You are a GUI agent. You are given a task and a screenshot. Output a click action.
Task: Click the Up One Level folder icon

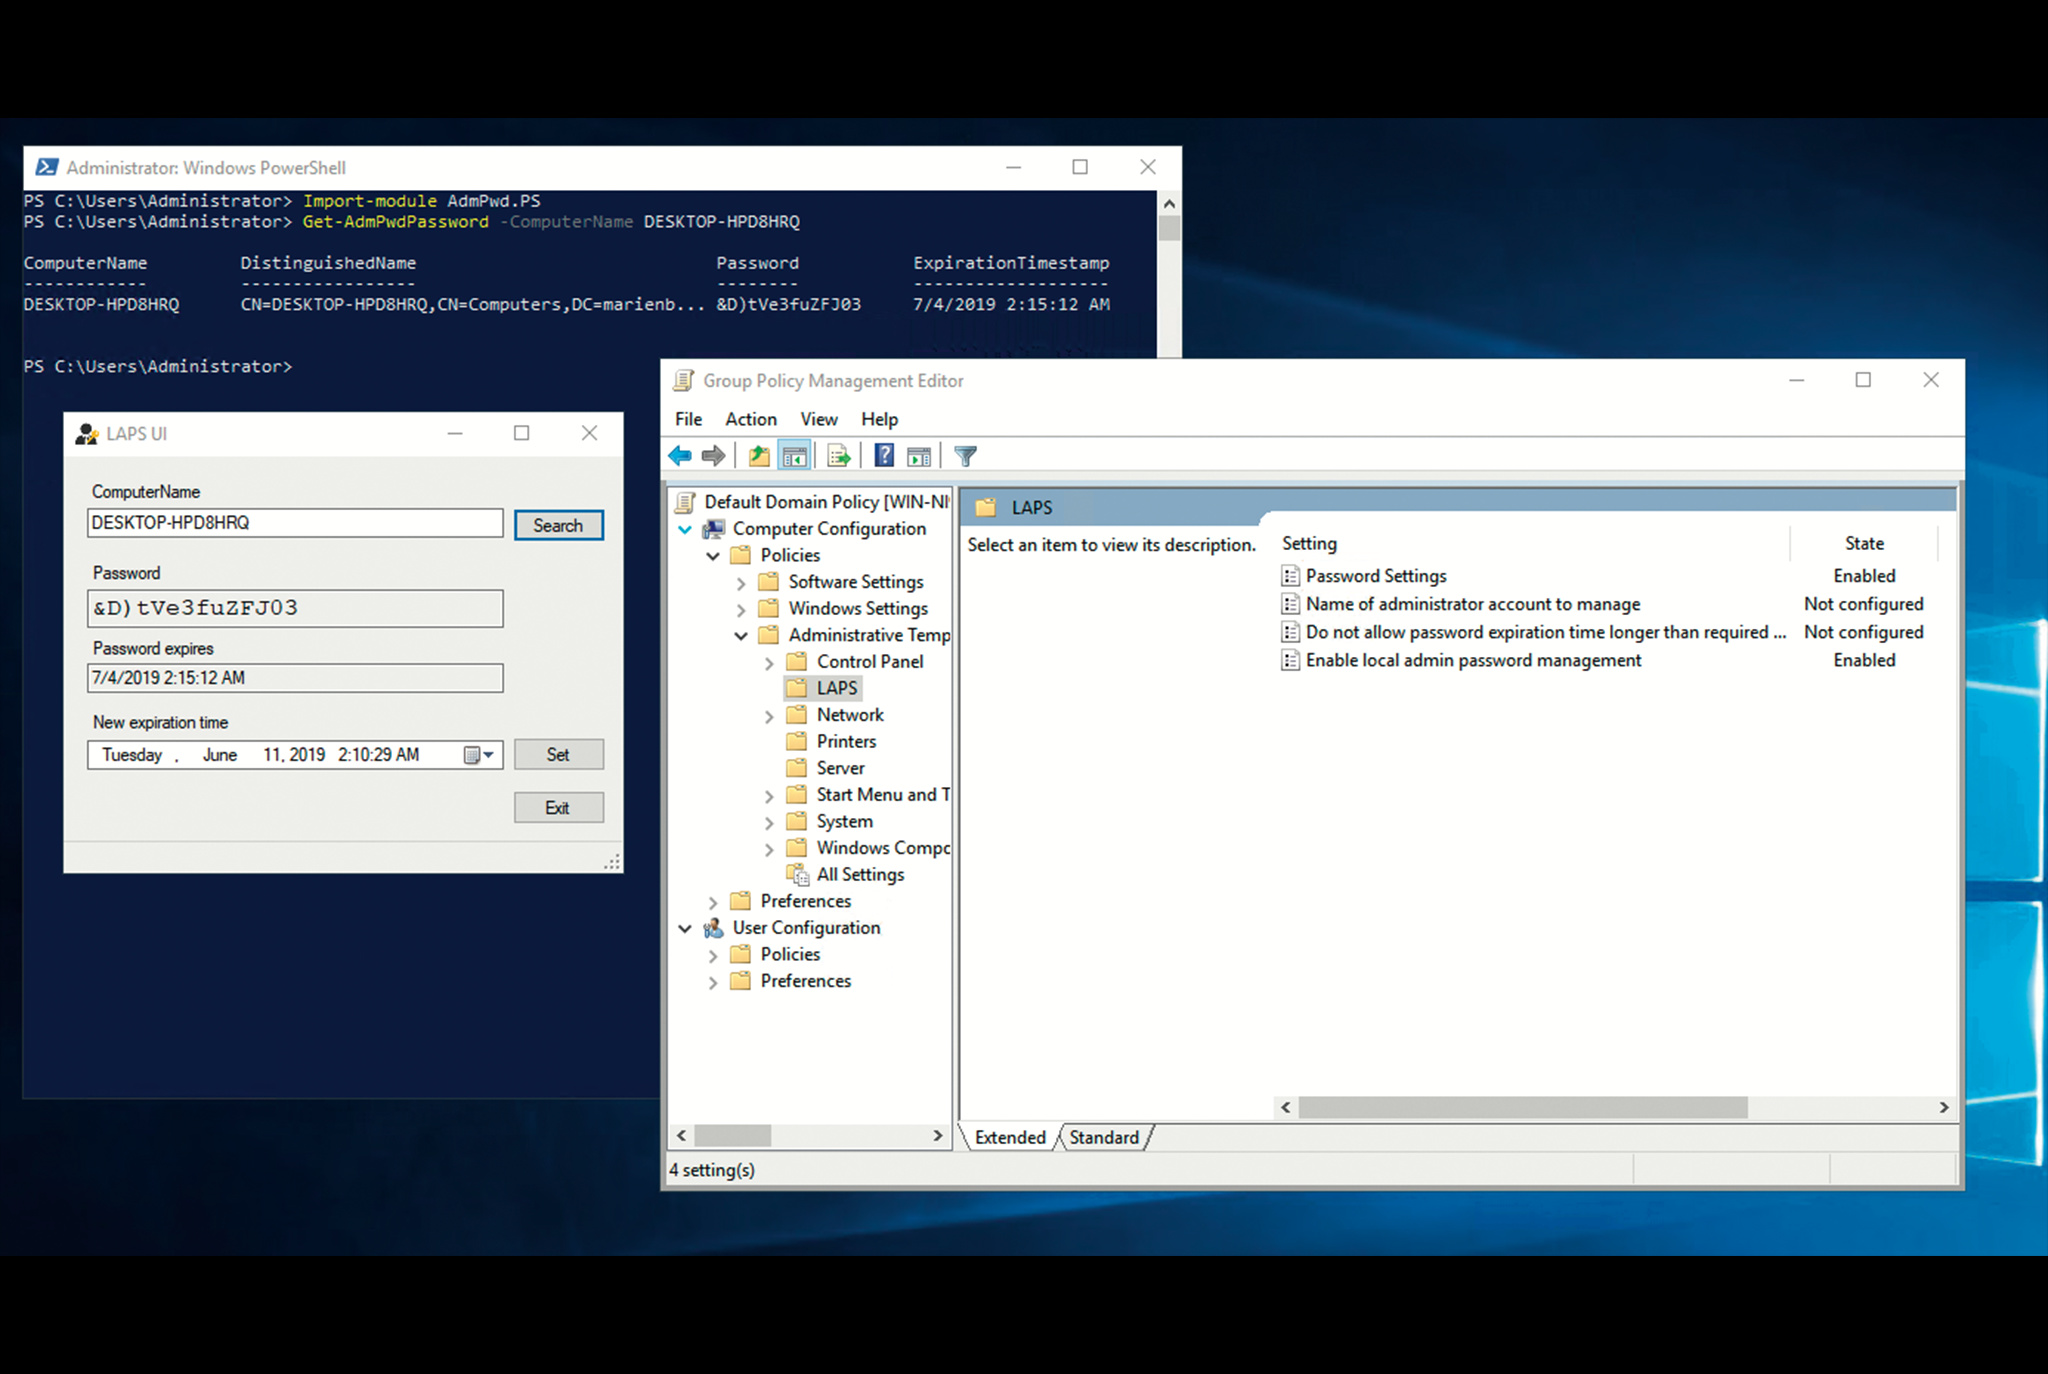click(759, 457)
